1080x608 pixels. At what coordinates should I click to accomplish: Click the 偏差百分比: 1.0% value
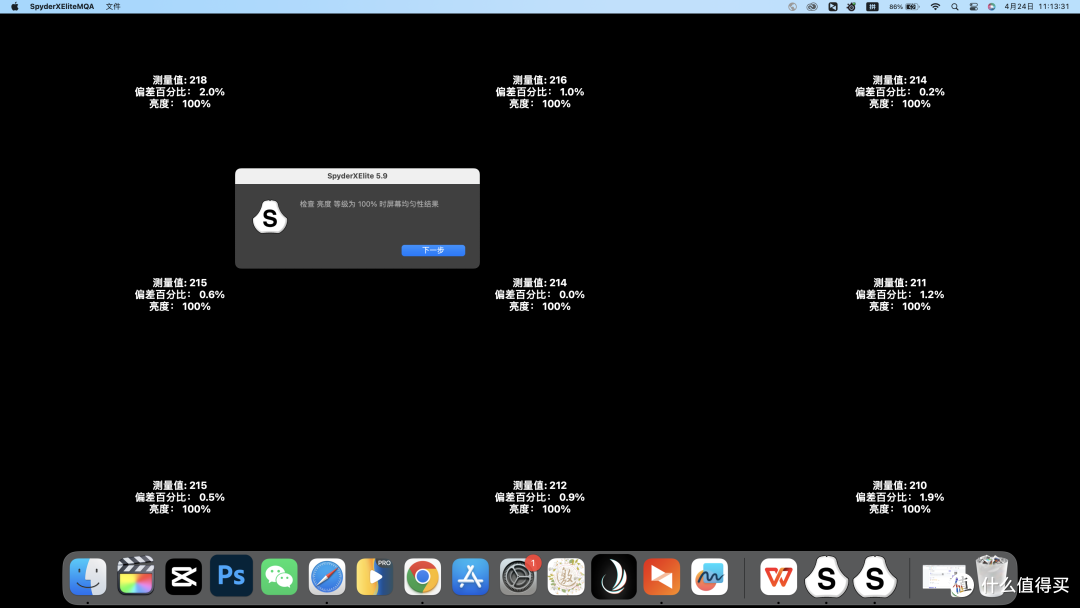(539, 92)
